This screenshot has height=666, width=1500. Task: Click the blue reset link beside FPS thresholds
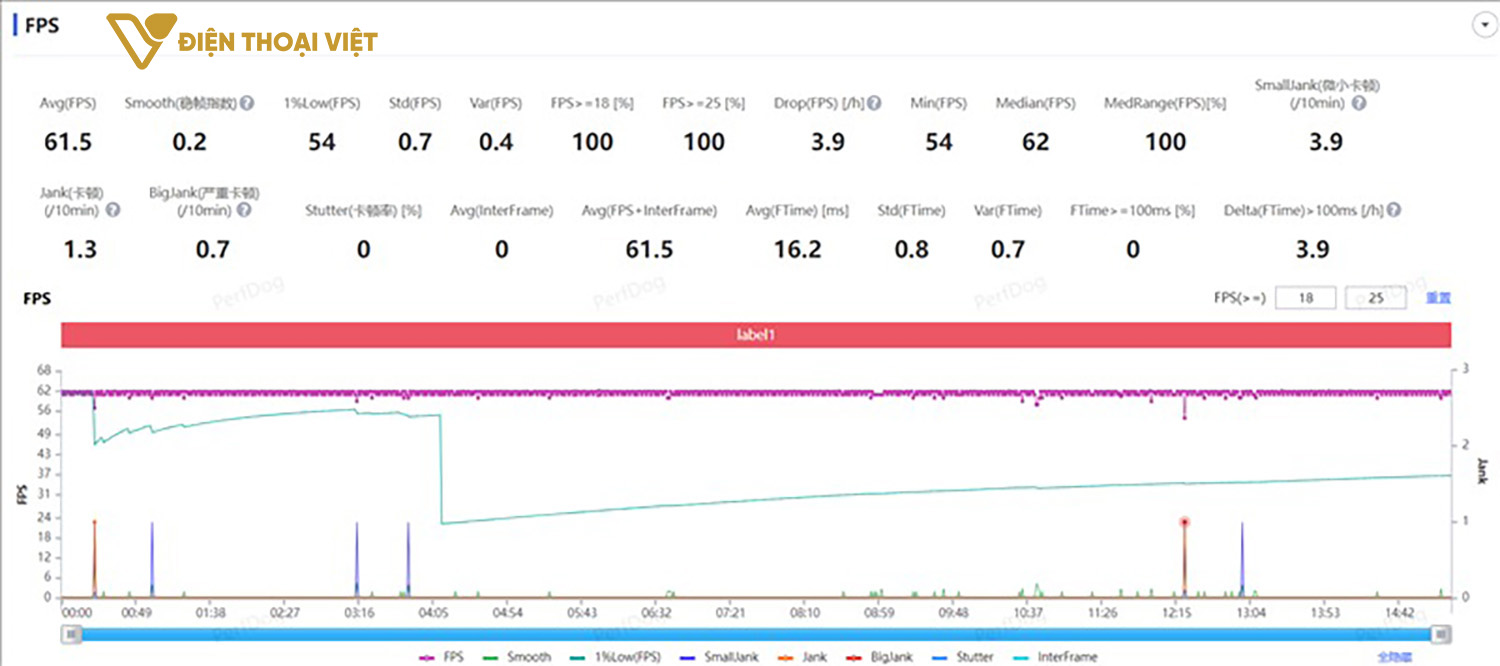tap(1438, 298)
